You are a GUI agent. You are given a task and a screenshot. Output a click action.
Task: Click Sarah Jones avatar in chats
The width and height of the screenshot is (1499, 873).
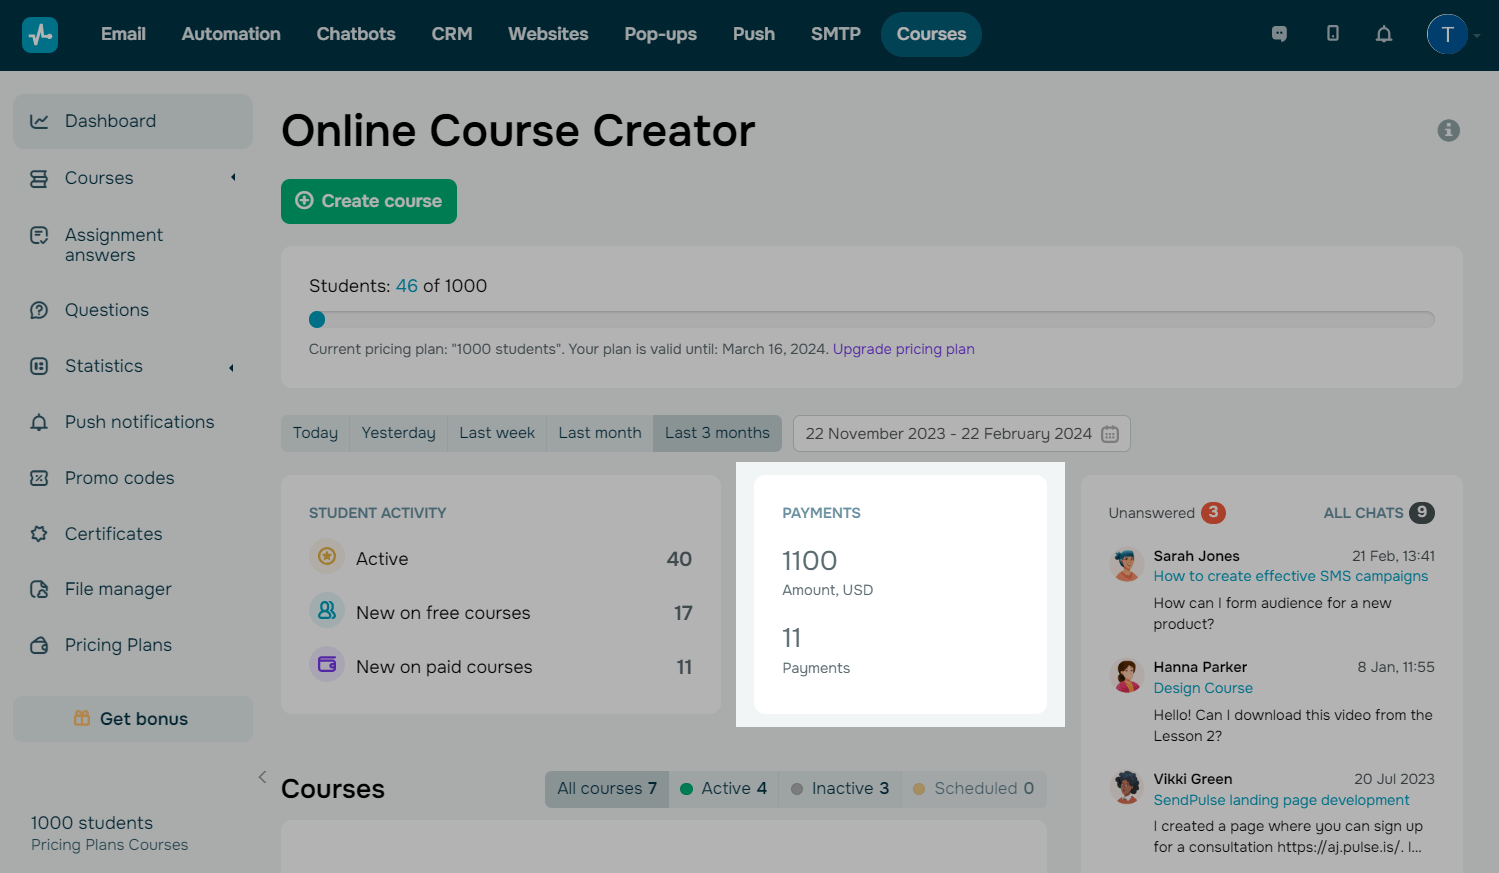(1127, 565)
